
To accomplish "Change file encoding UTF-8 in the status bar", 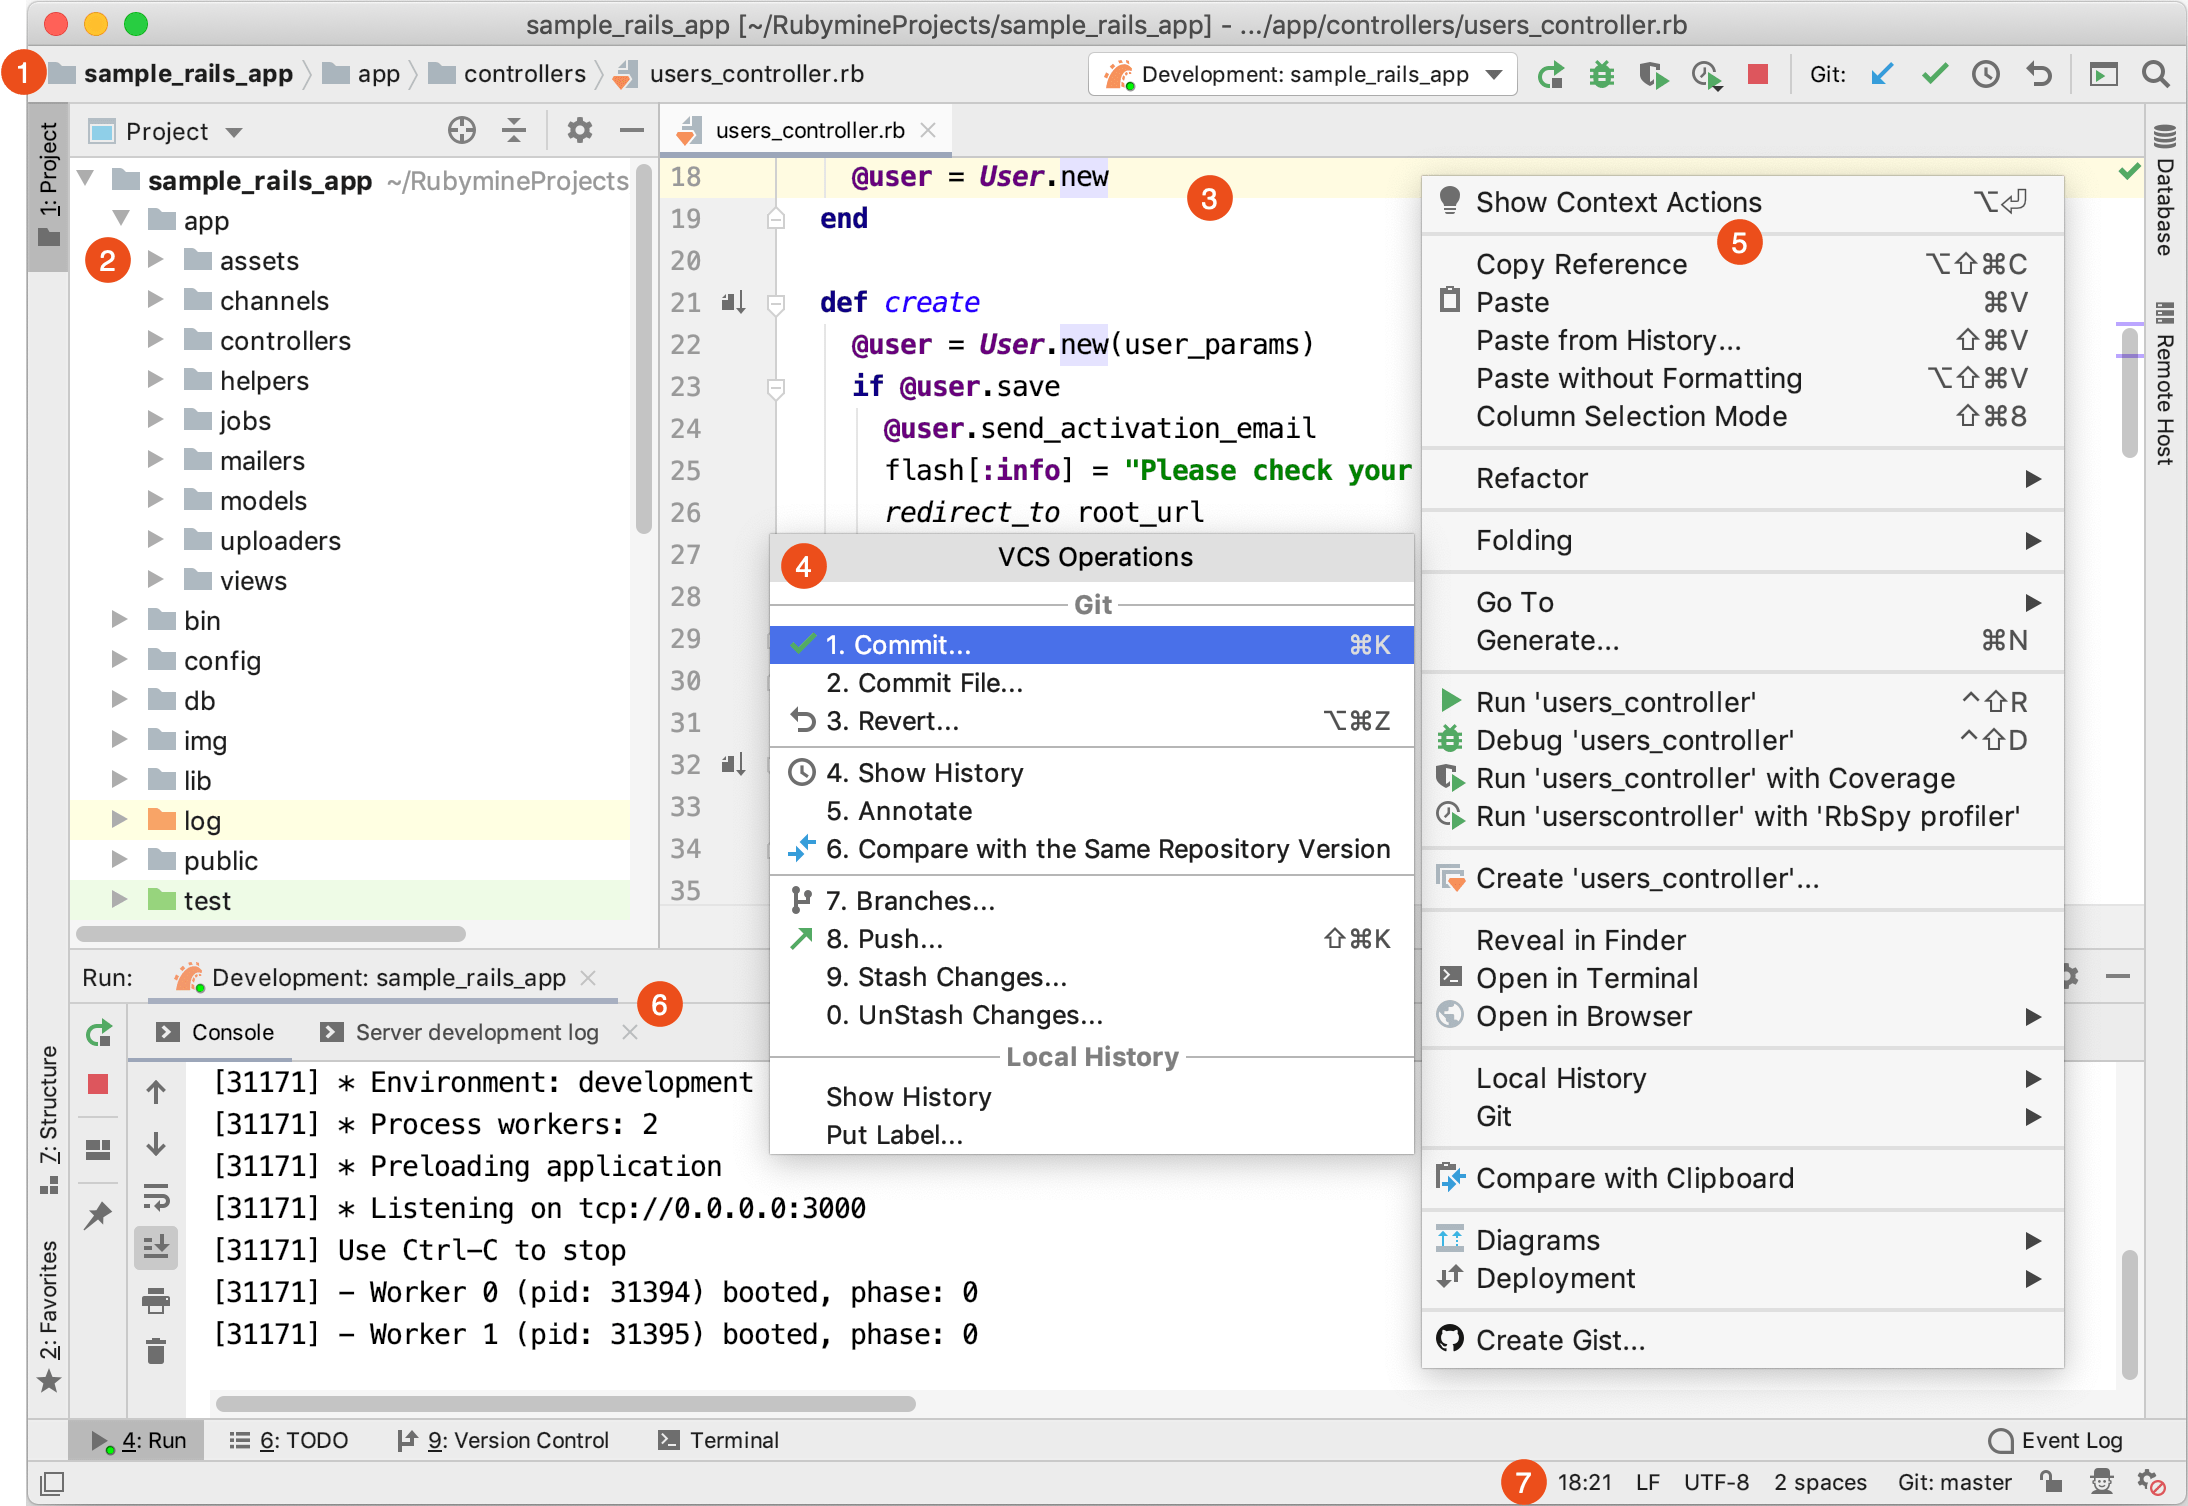I will click(1716, 1482).
